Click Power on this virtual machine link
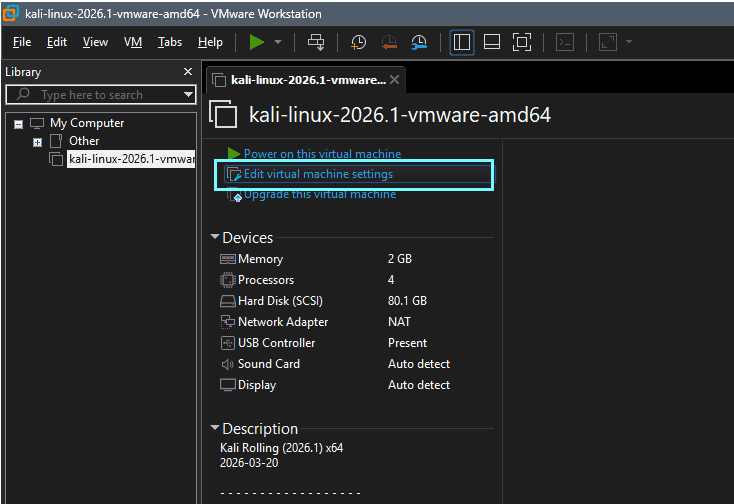The height and width of the screenshot is (504, 734). pyautogui.click(x=322, y=153)
